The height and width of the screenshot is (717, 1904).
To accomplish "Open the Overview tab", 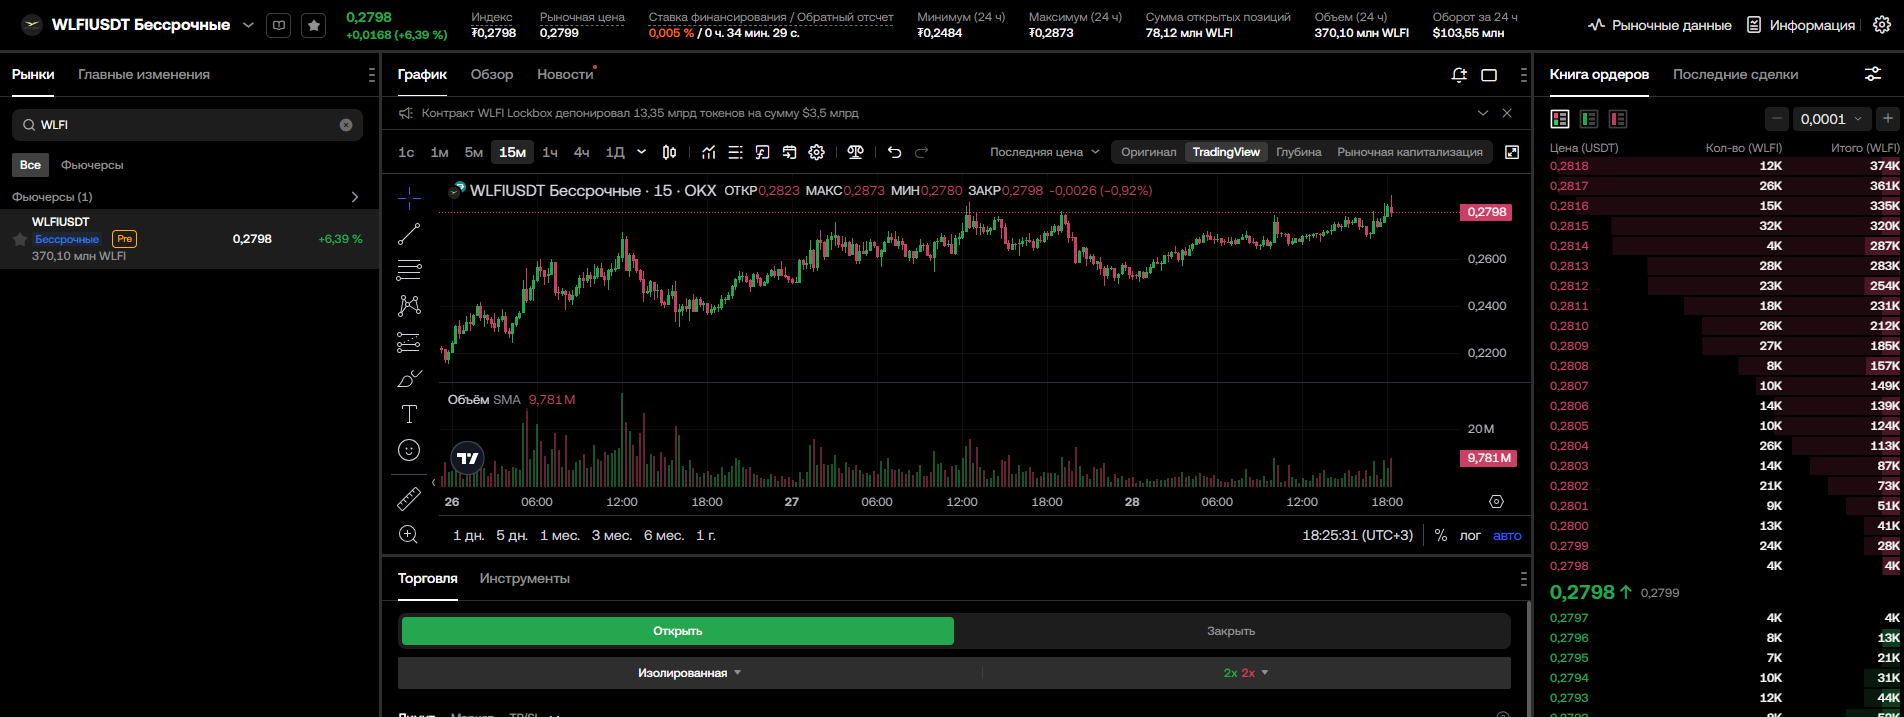I will [x=492, y=75].
